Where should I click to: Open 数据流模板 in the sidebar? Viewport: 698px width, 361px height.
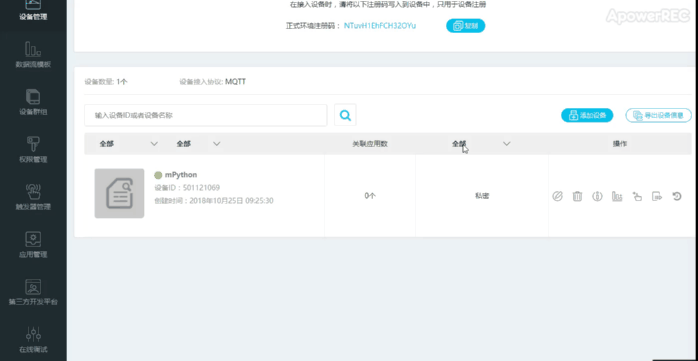point(33,55)
